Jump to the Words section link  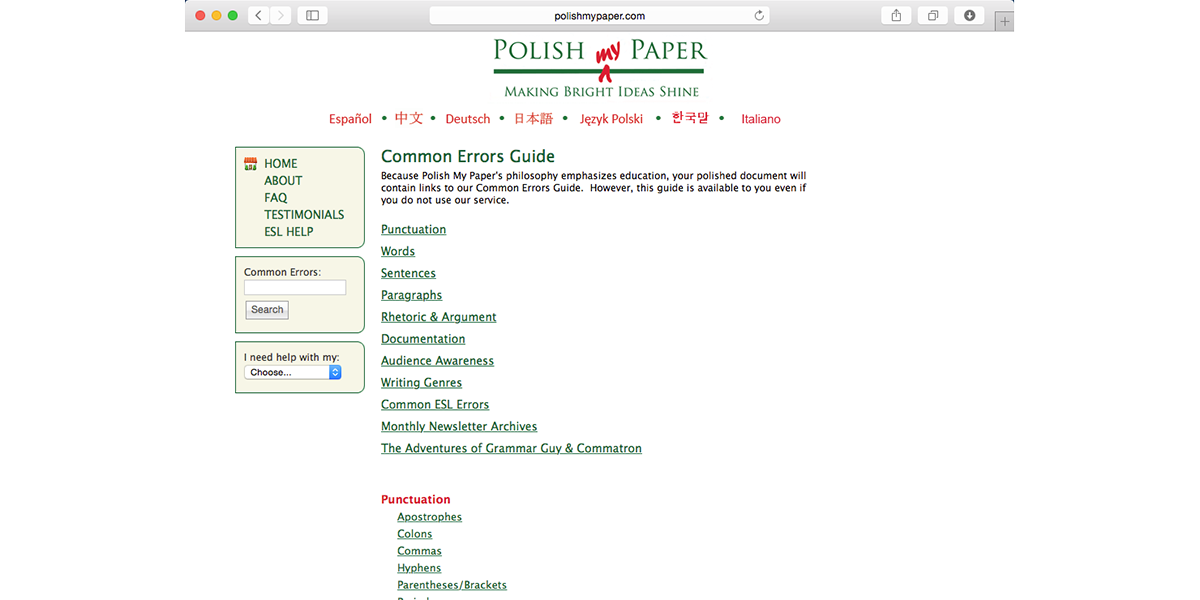pyautogui.click(x=398, y=252)
